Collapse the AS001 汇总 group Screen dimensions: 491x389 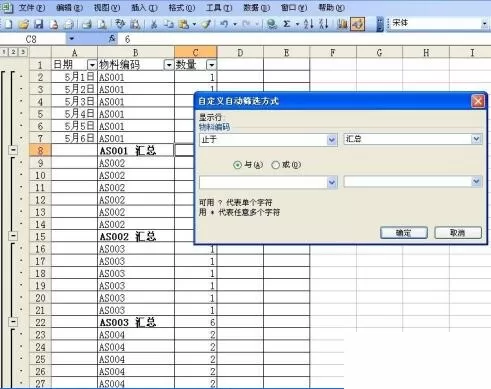(13, 150)
